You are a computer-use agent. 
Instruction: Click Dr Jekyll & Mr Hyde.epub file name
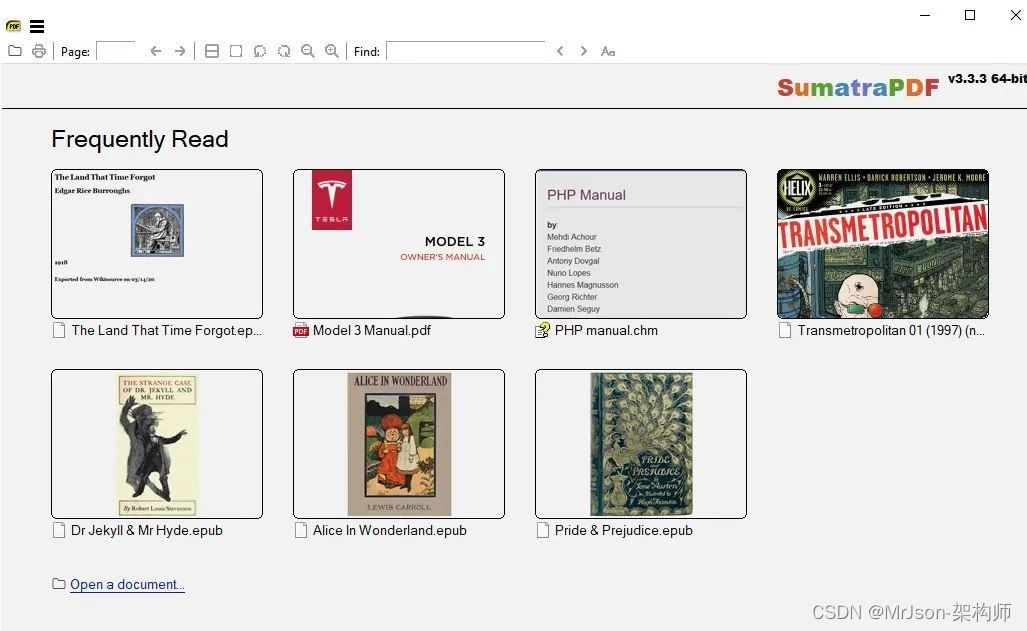pyautogui.click(x=147, y=530)
